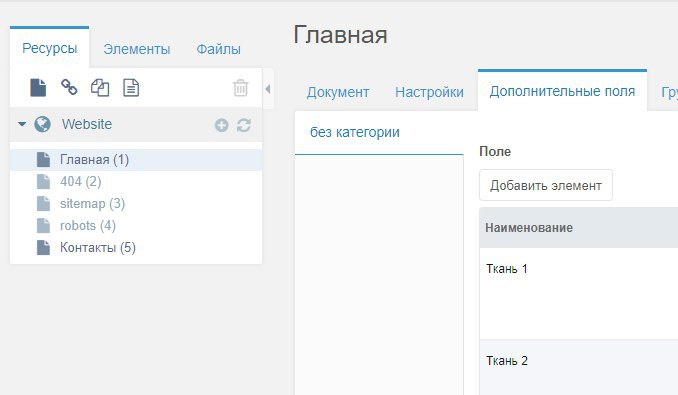Image resolution: width=678 pixels, height=395 pixels.
Task: Click the Контакты (5) page icon
Action: coord(43,248)
